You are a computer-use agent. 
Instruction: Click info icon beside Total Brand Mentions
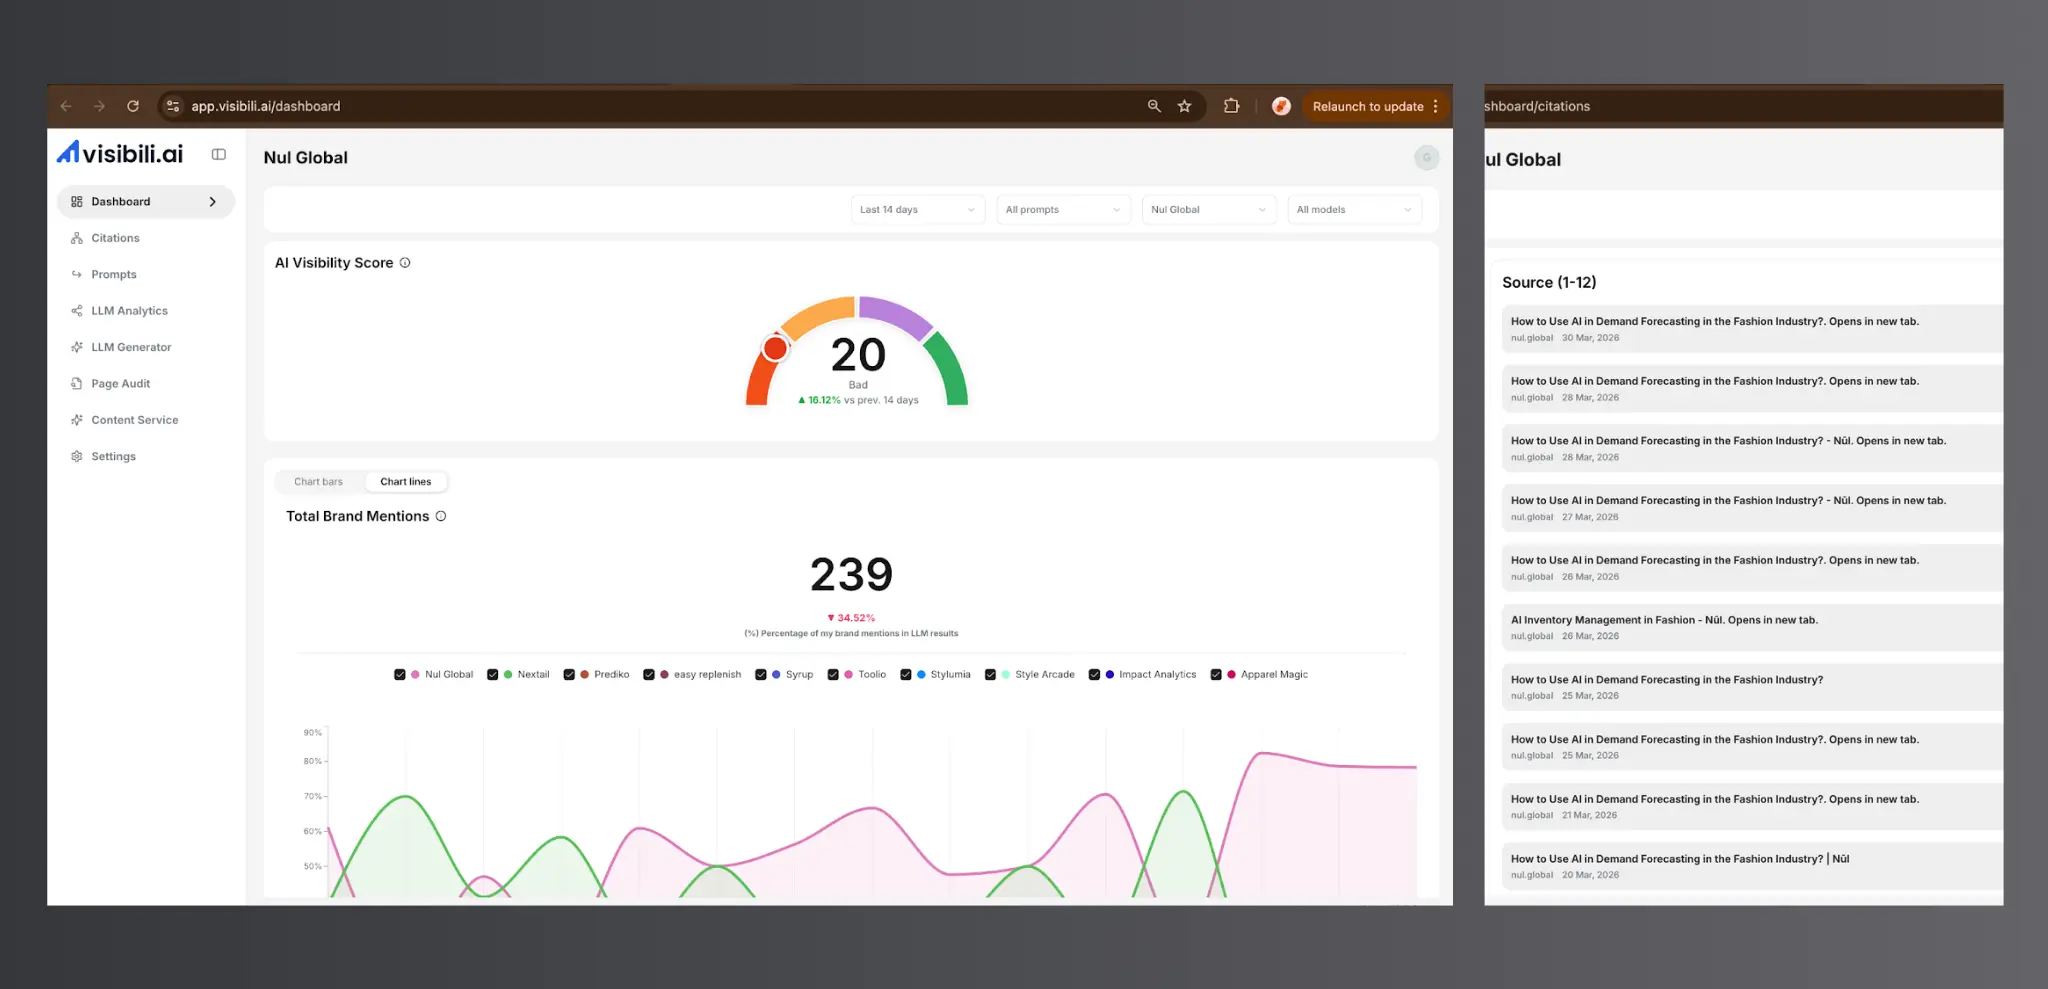click(441, 516)
